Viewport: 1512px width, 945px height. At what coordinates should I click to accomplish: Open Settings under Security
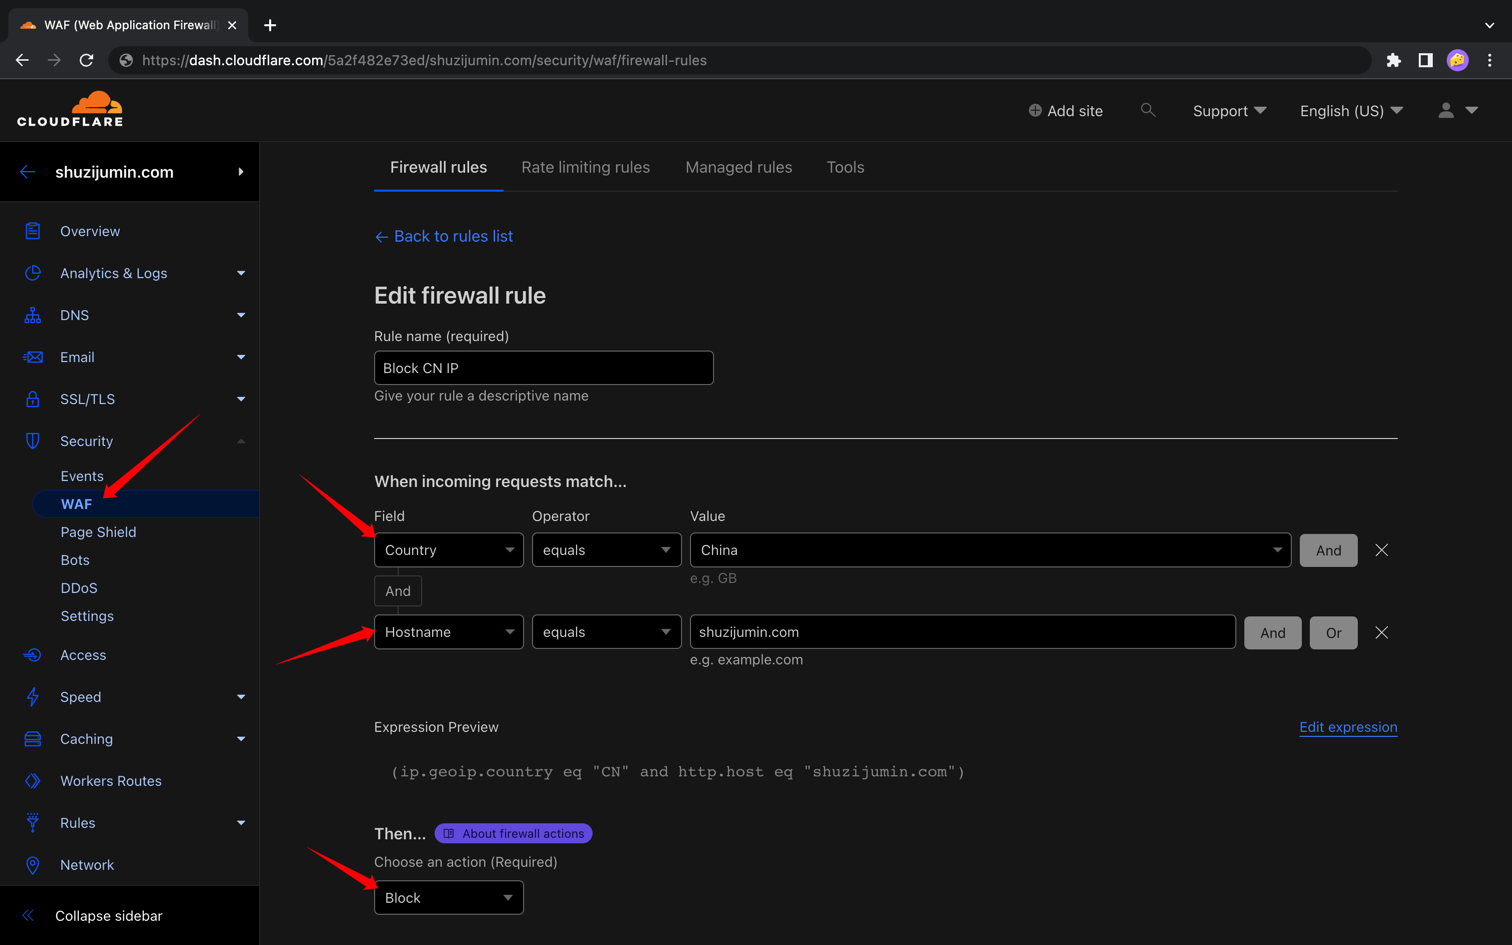pos(87,616)
